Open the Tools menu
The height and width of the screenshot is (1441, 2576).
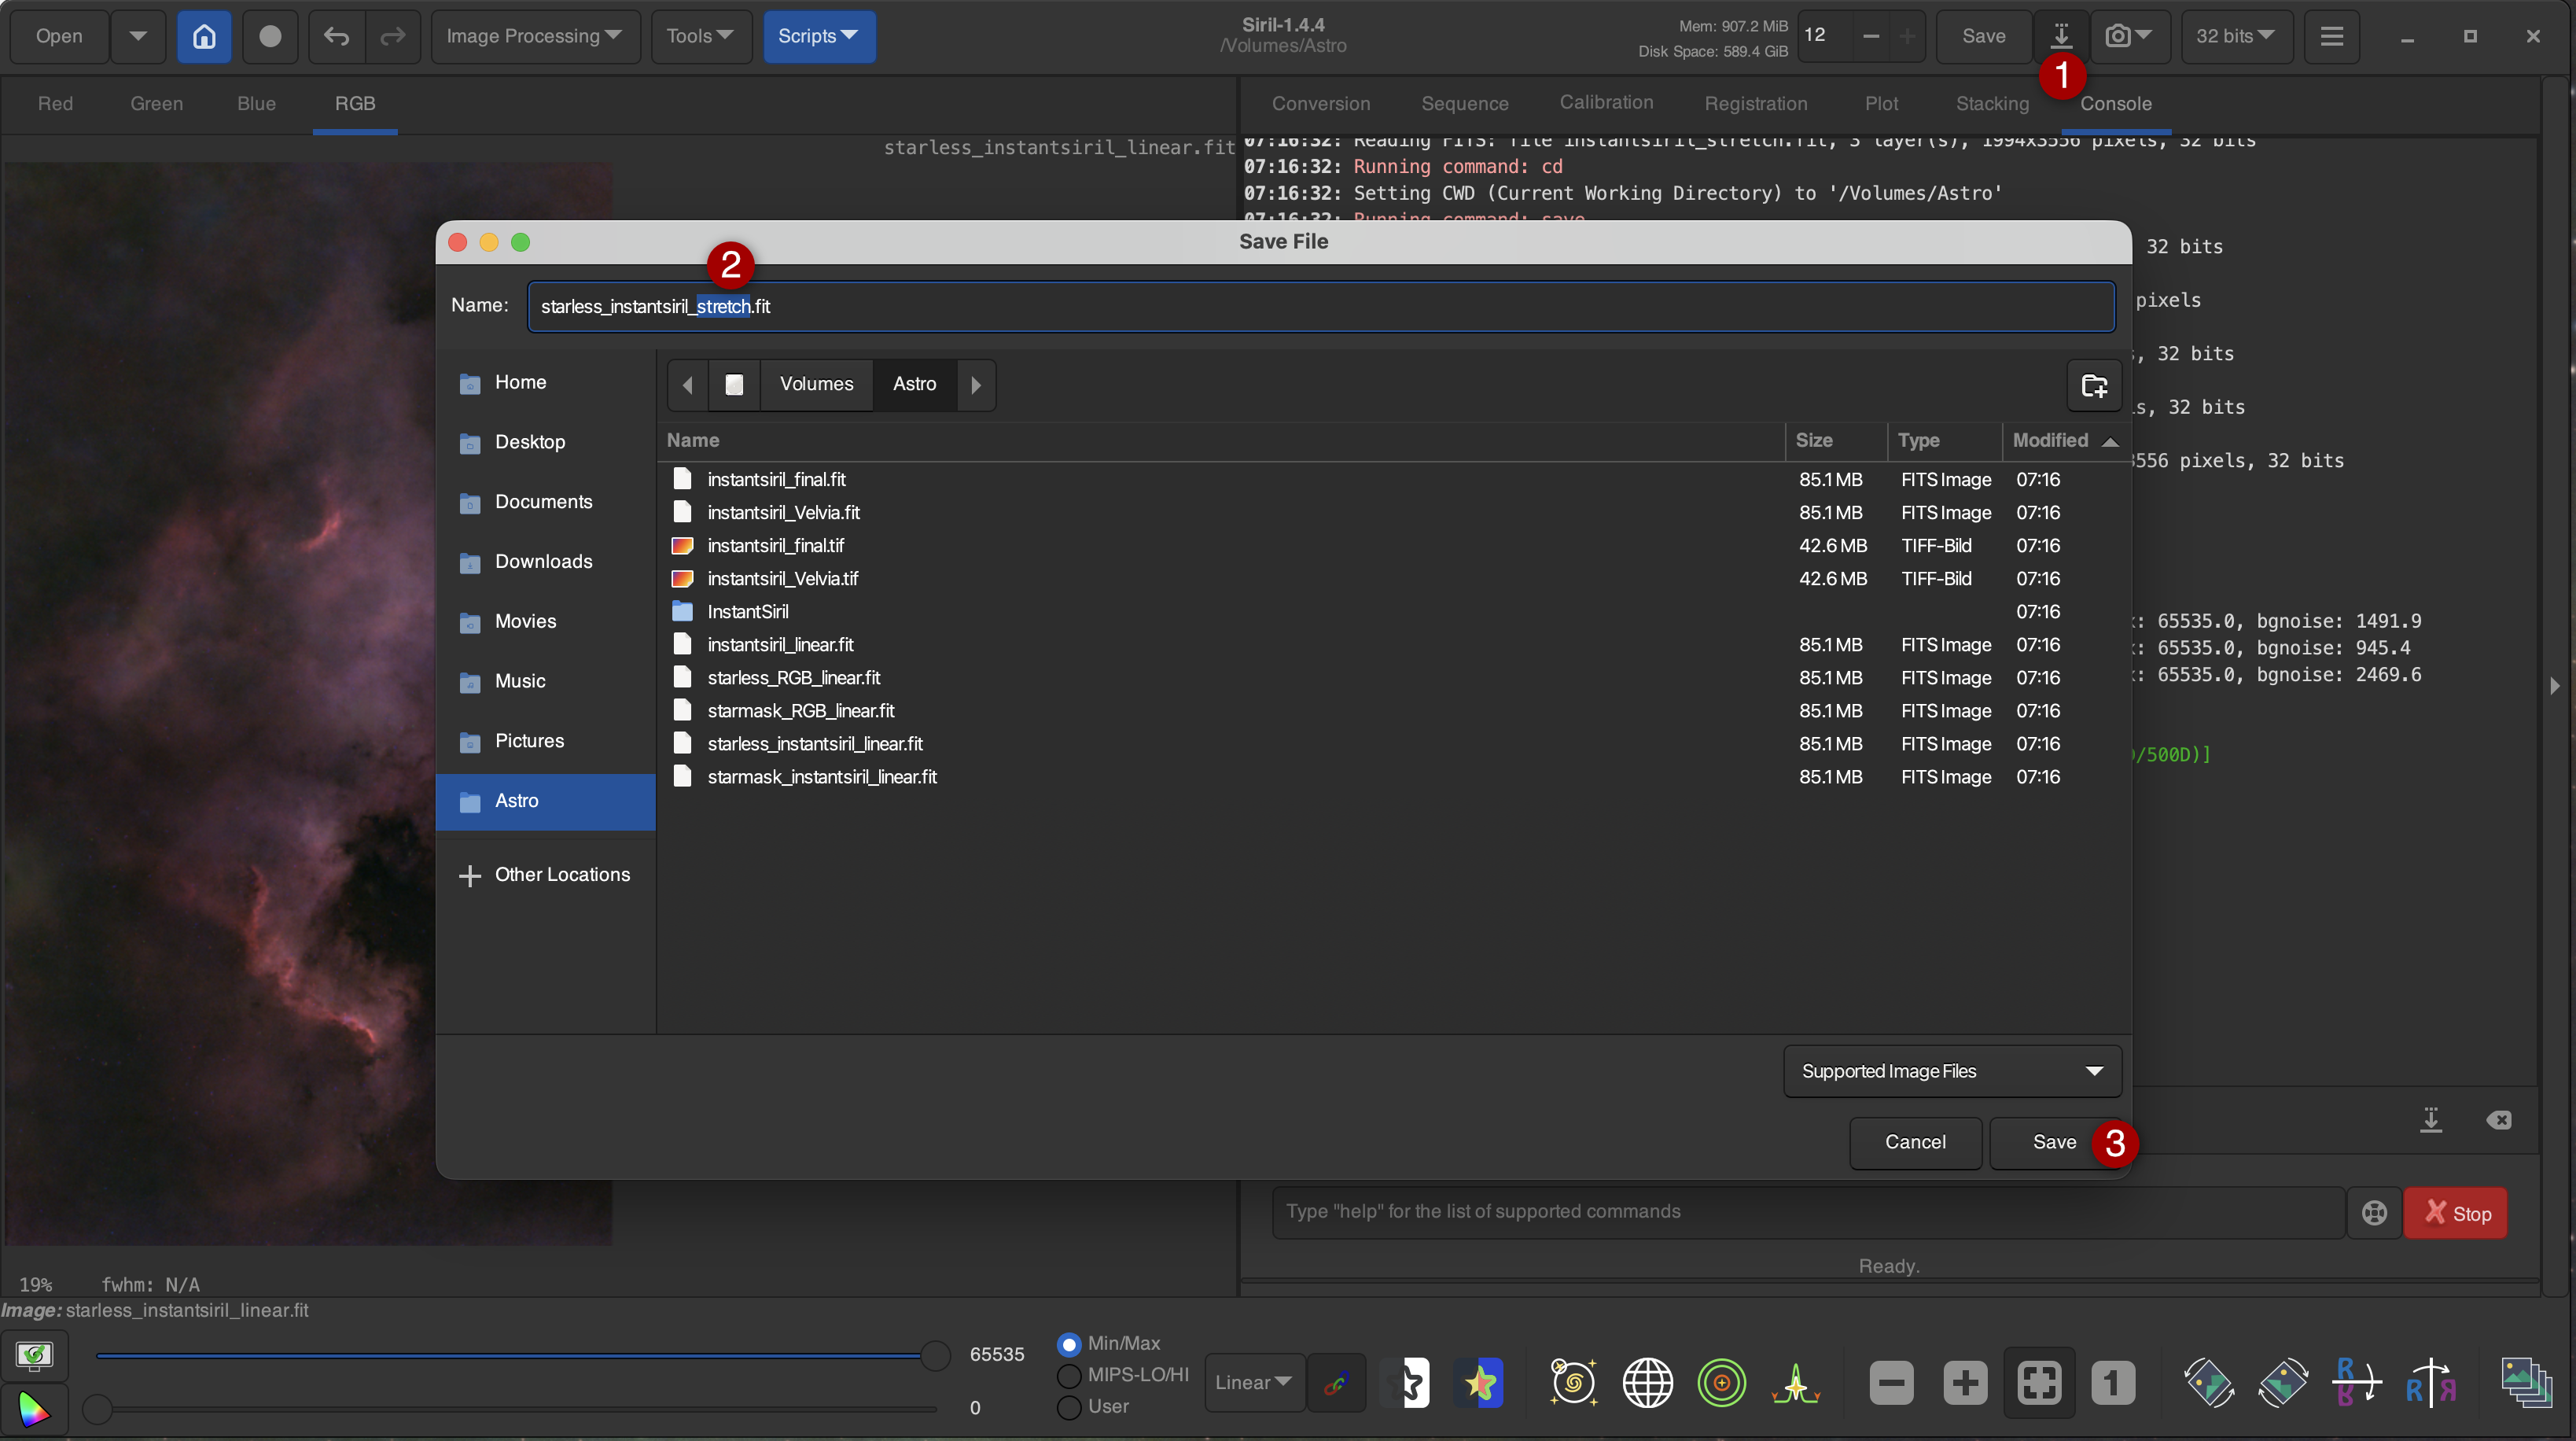point(701,37)
